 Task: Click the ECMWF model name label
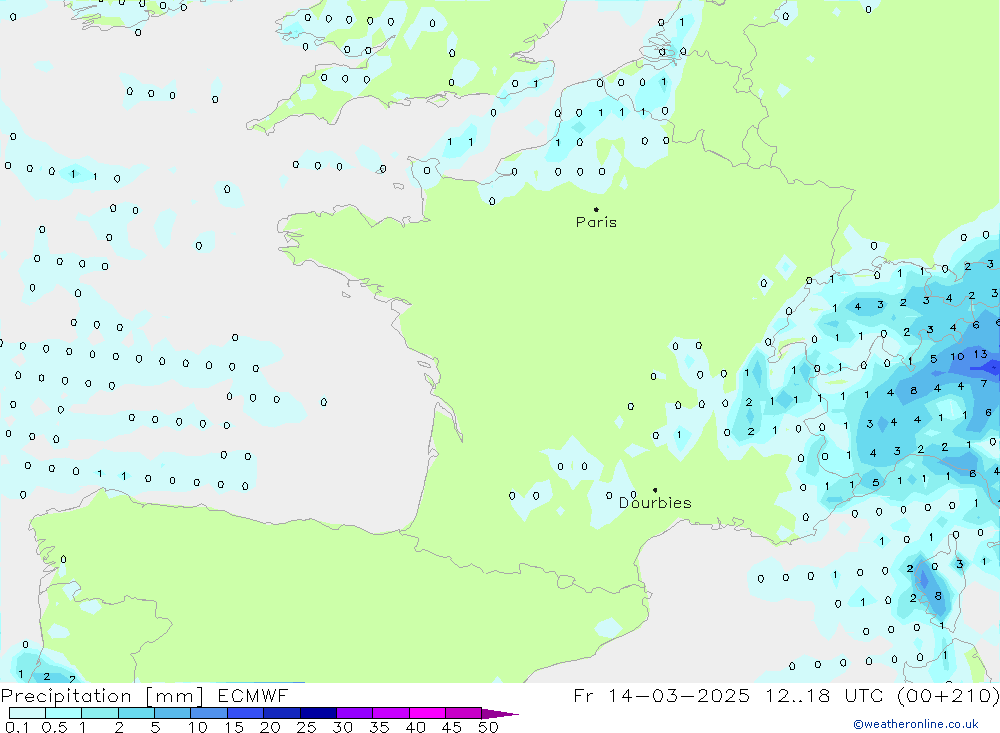pos(253,695)
